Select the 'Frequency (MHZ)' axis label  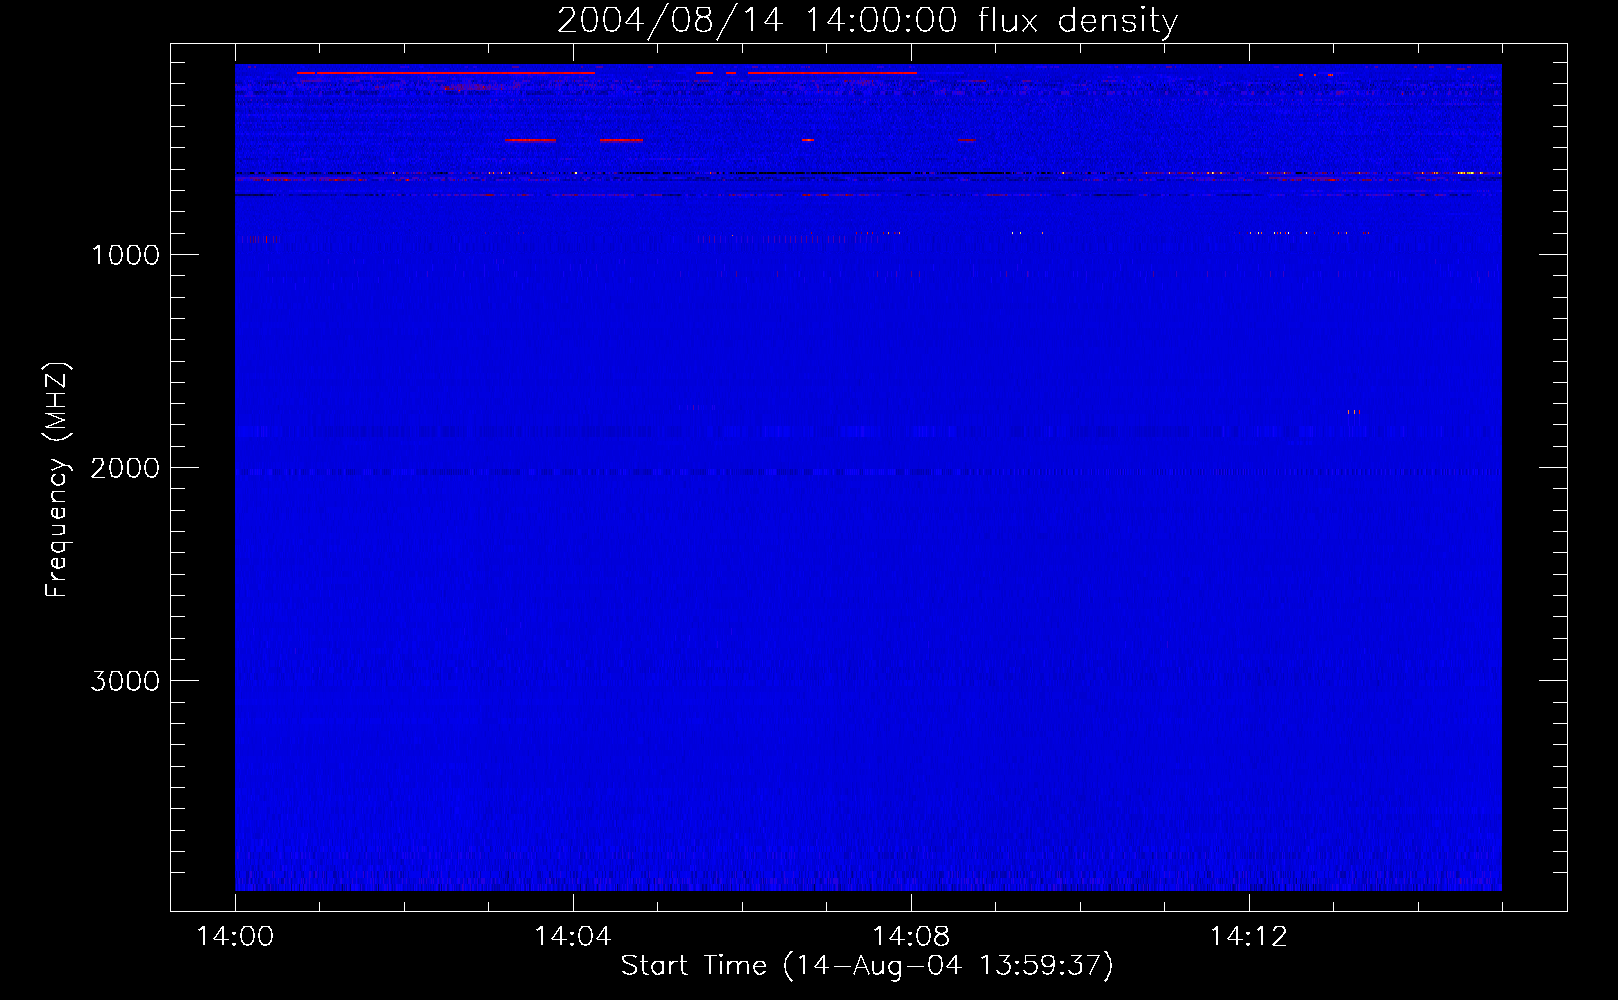tap(57, 480)
